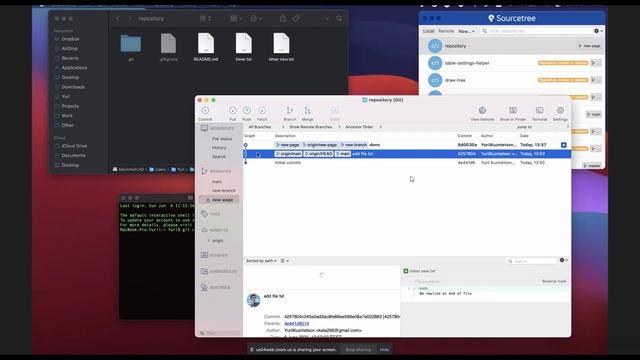Open History in Workspace
The image size is (640, 360).
click(219, 148)
